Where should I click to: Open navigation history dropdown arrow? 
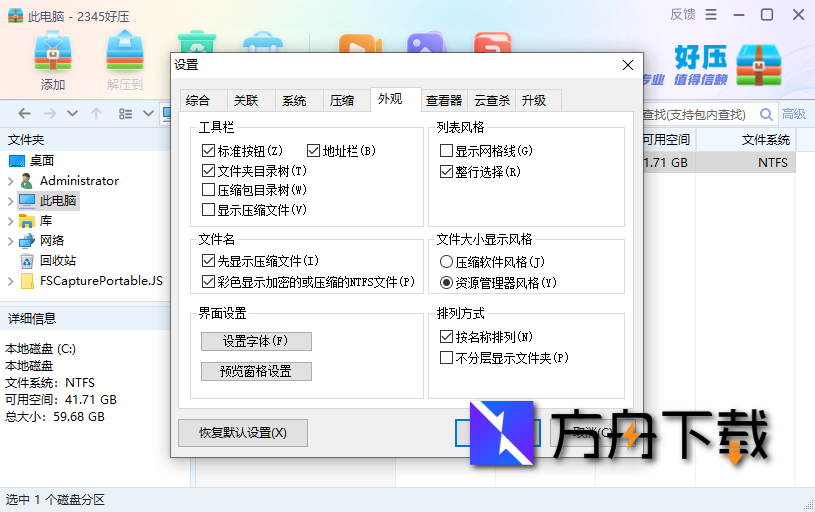72,113
